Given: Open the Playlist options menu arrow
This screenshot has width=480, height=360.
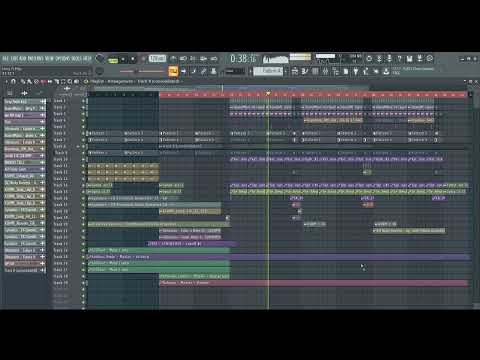Looking at the screenshot, I should point(6,81).
